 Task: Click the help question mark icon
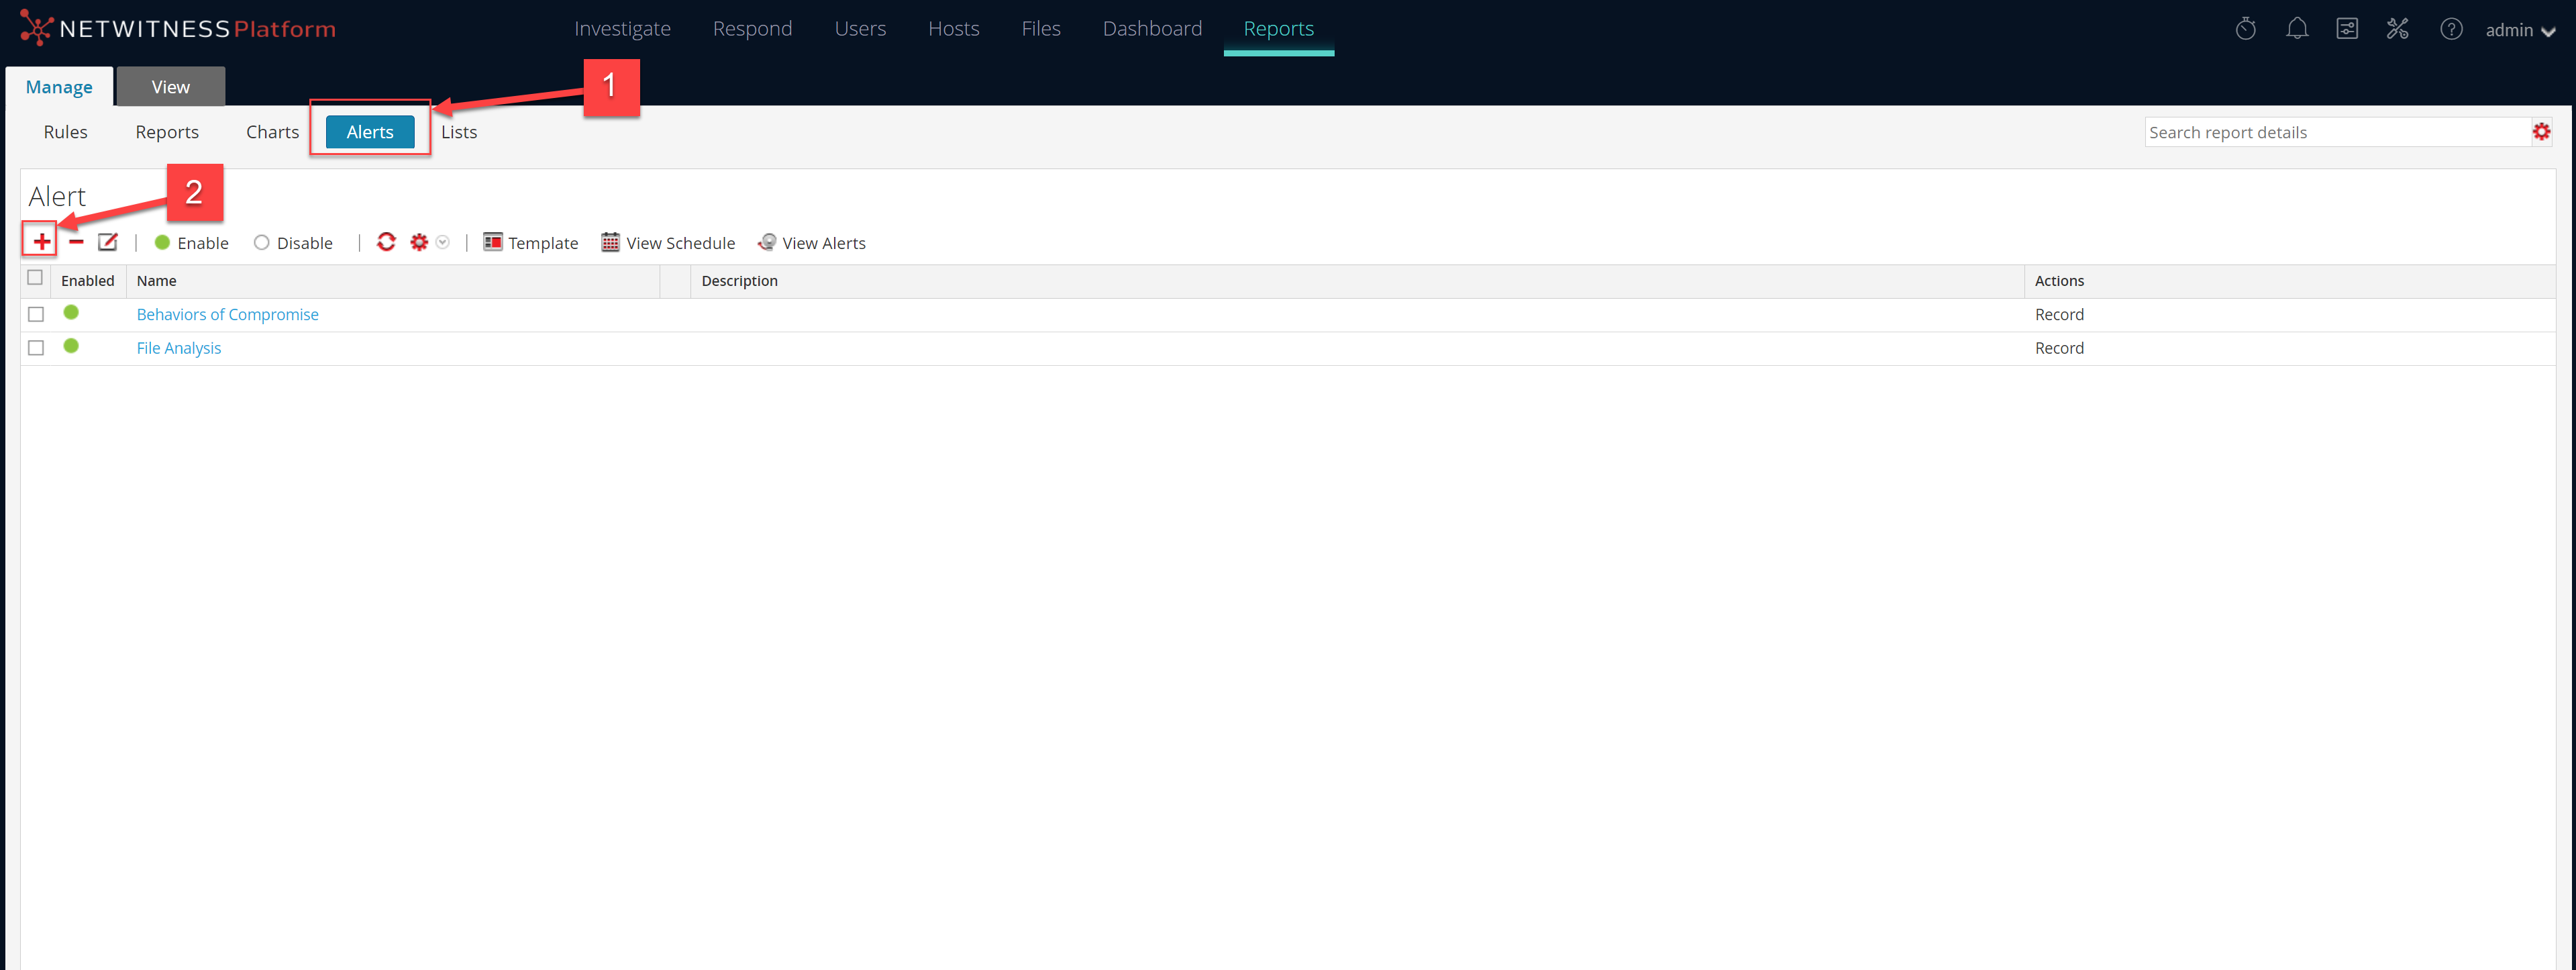click(x=2451, y=29)
